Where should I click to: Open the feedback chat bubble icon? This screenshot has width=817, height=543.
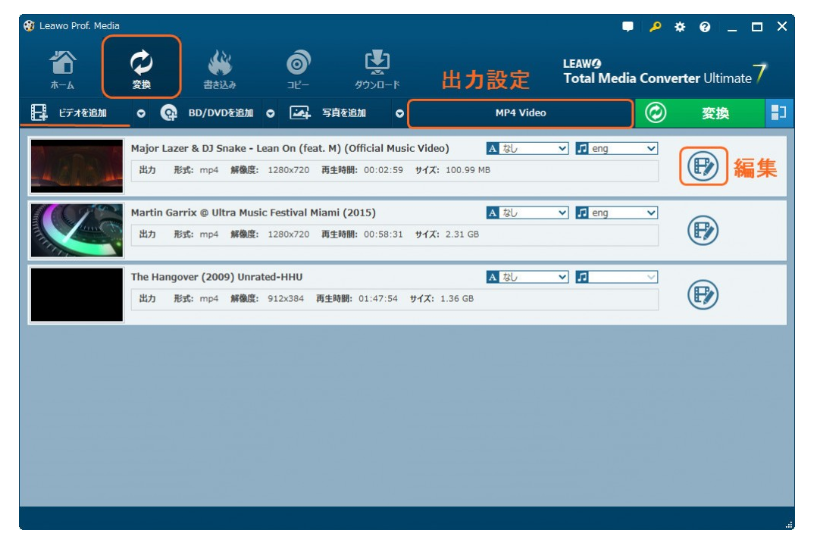[628, 27]
